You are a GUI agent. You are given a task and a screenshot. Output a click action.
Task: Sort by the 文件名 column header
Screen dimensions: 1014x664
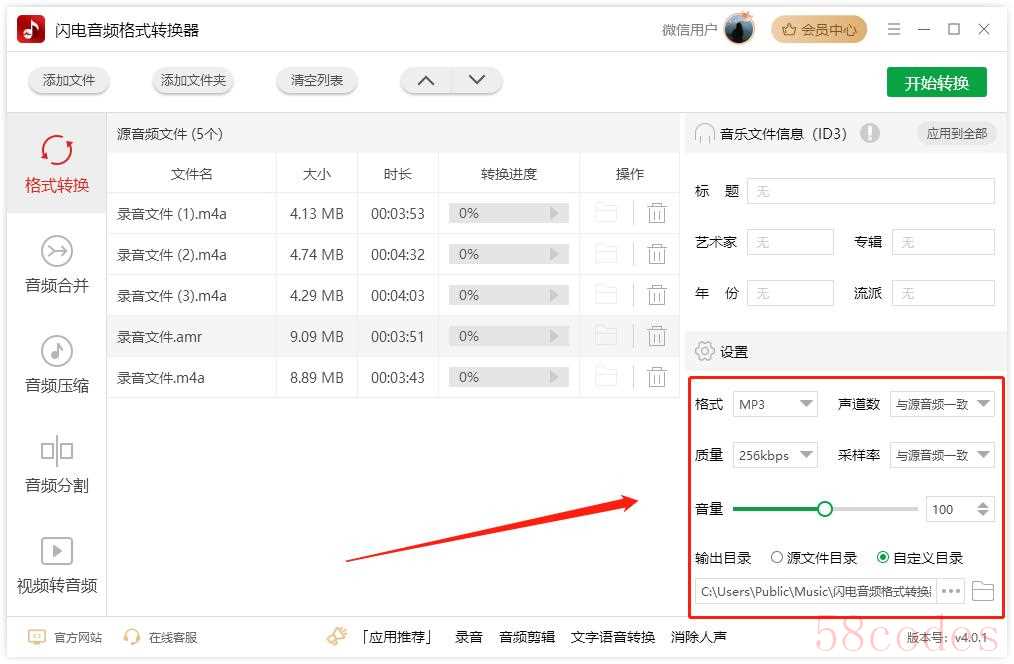191,174
